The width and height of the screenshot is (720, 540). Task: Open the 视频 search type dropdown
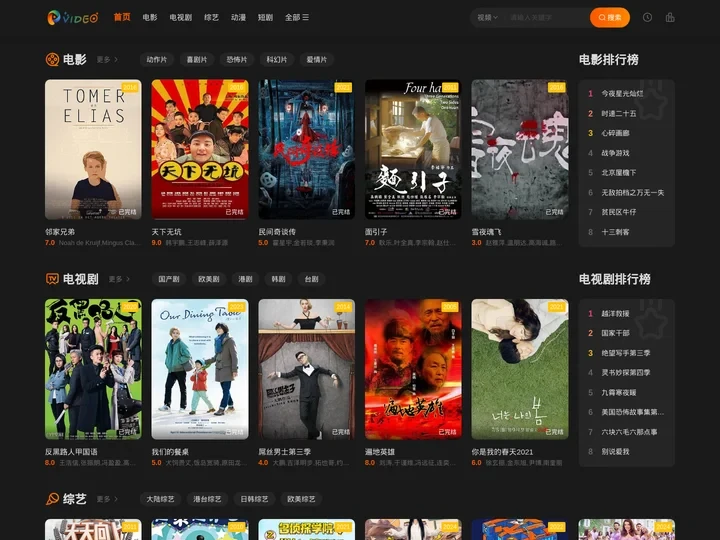(487, 17)
